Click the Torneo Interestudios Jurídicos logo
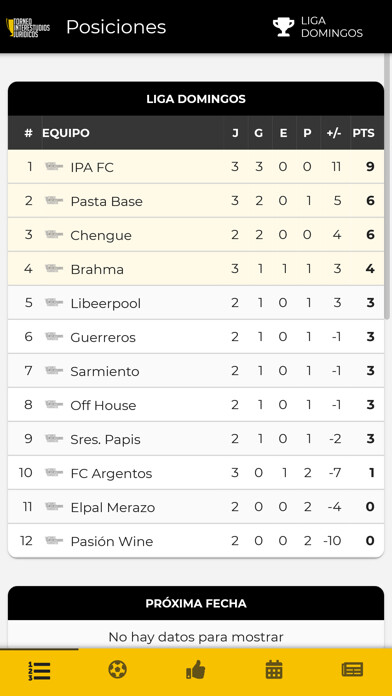This screenshot has height=696, width=392. [28, 27]
